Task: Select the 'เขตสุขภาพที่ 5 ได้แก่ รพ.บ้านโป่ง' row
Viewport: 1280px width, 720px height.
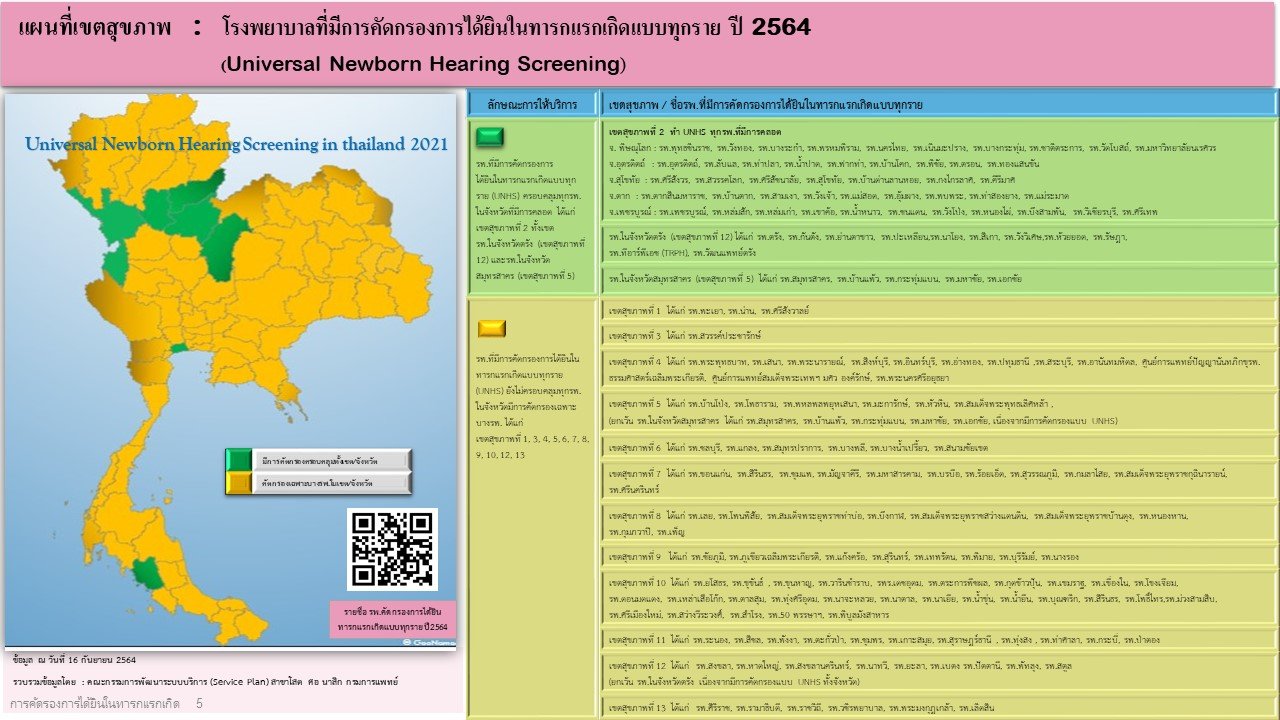Action: [x=938, y=411]
